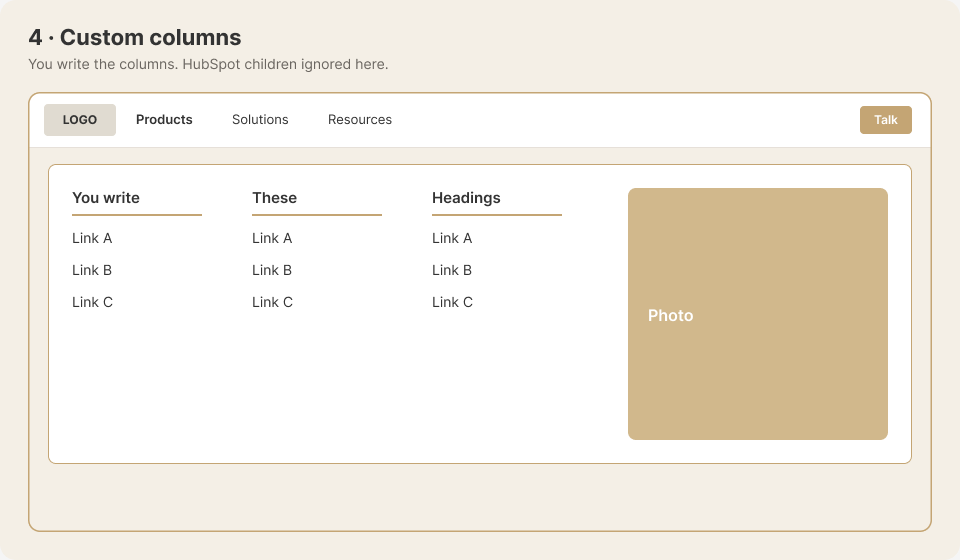Click the 'These' column heading
Screen dimensions: 960x560
[x=274, y=198]
